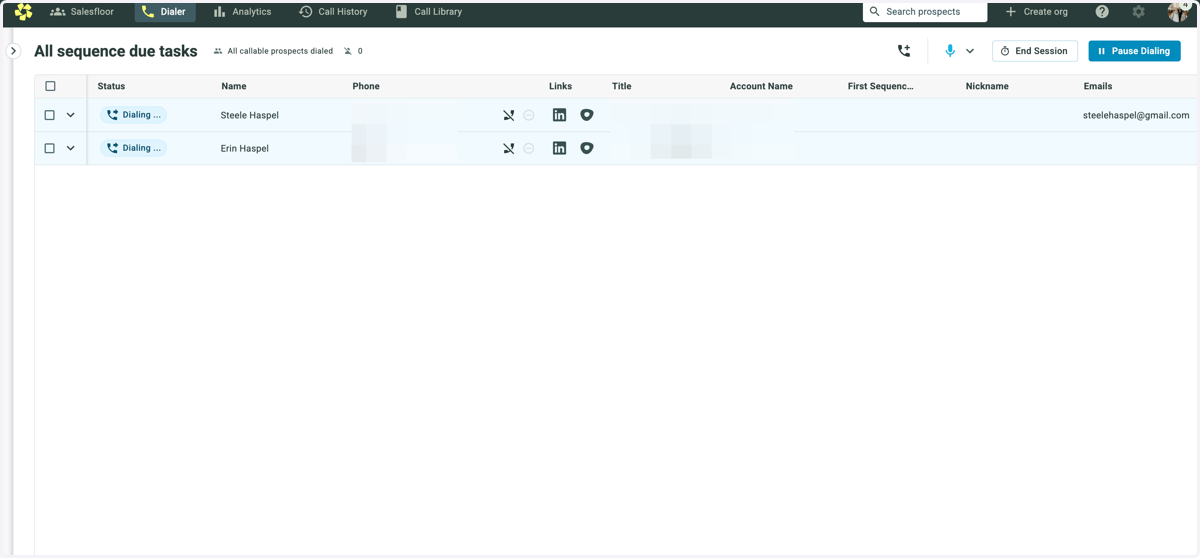This screenshot has width=1200, height=558.
Task: Click the user profile avatar
Action: click(1178, 12)
